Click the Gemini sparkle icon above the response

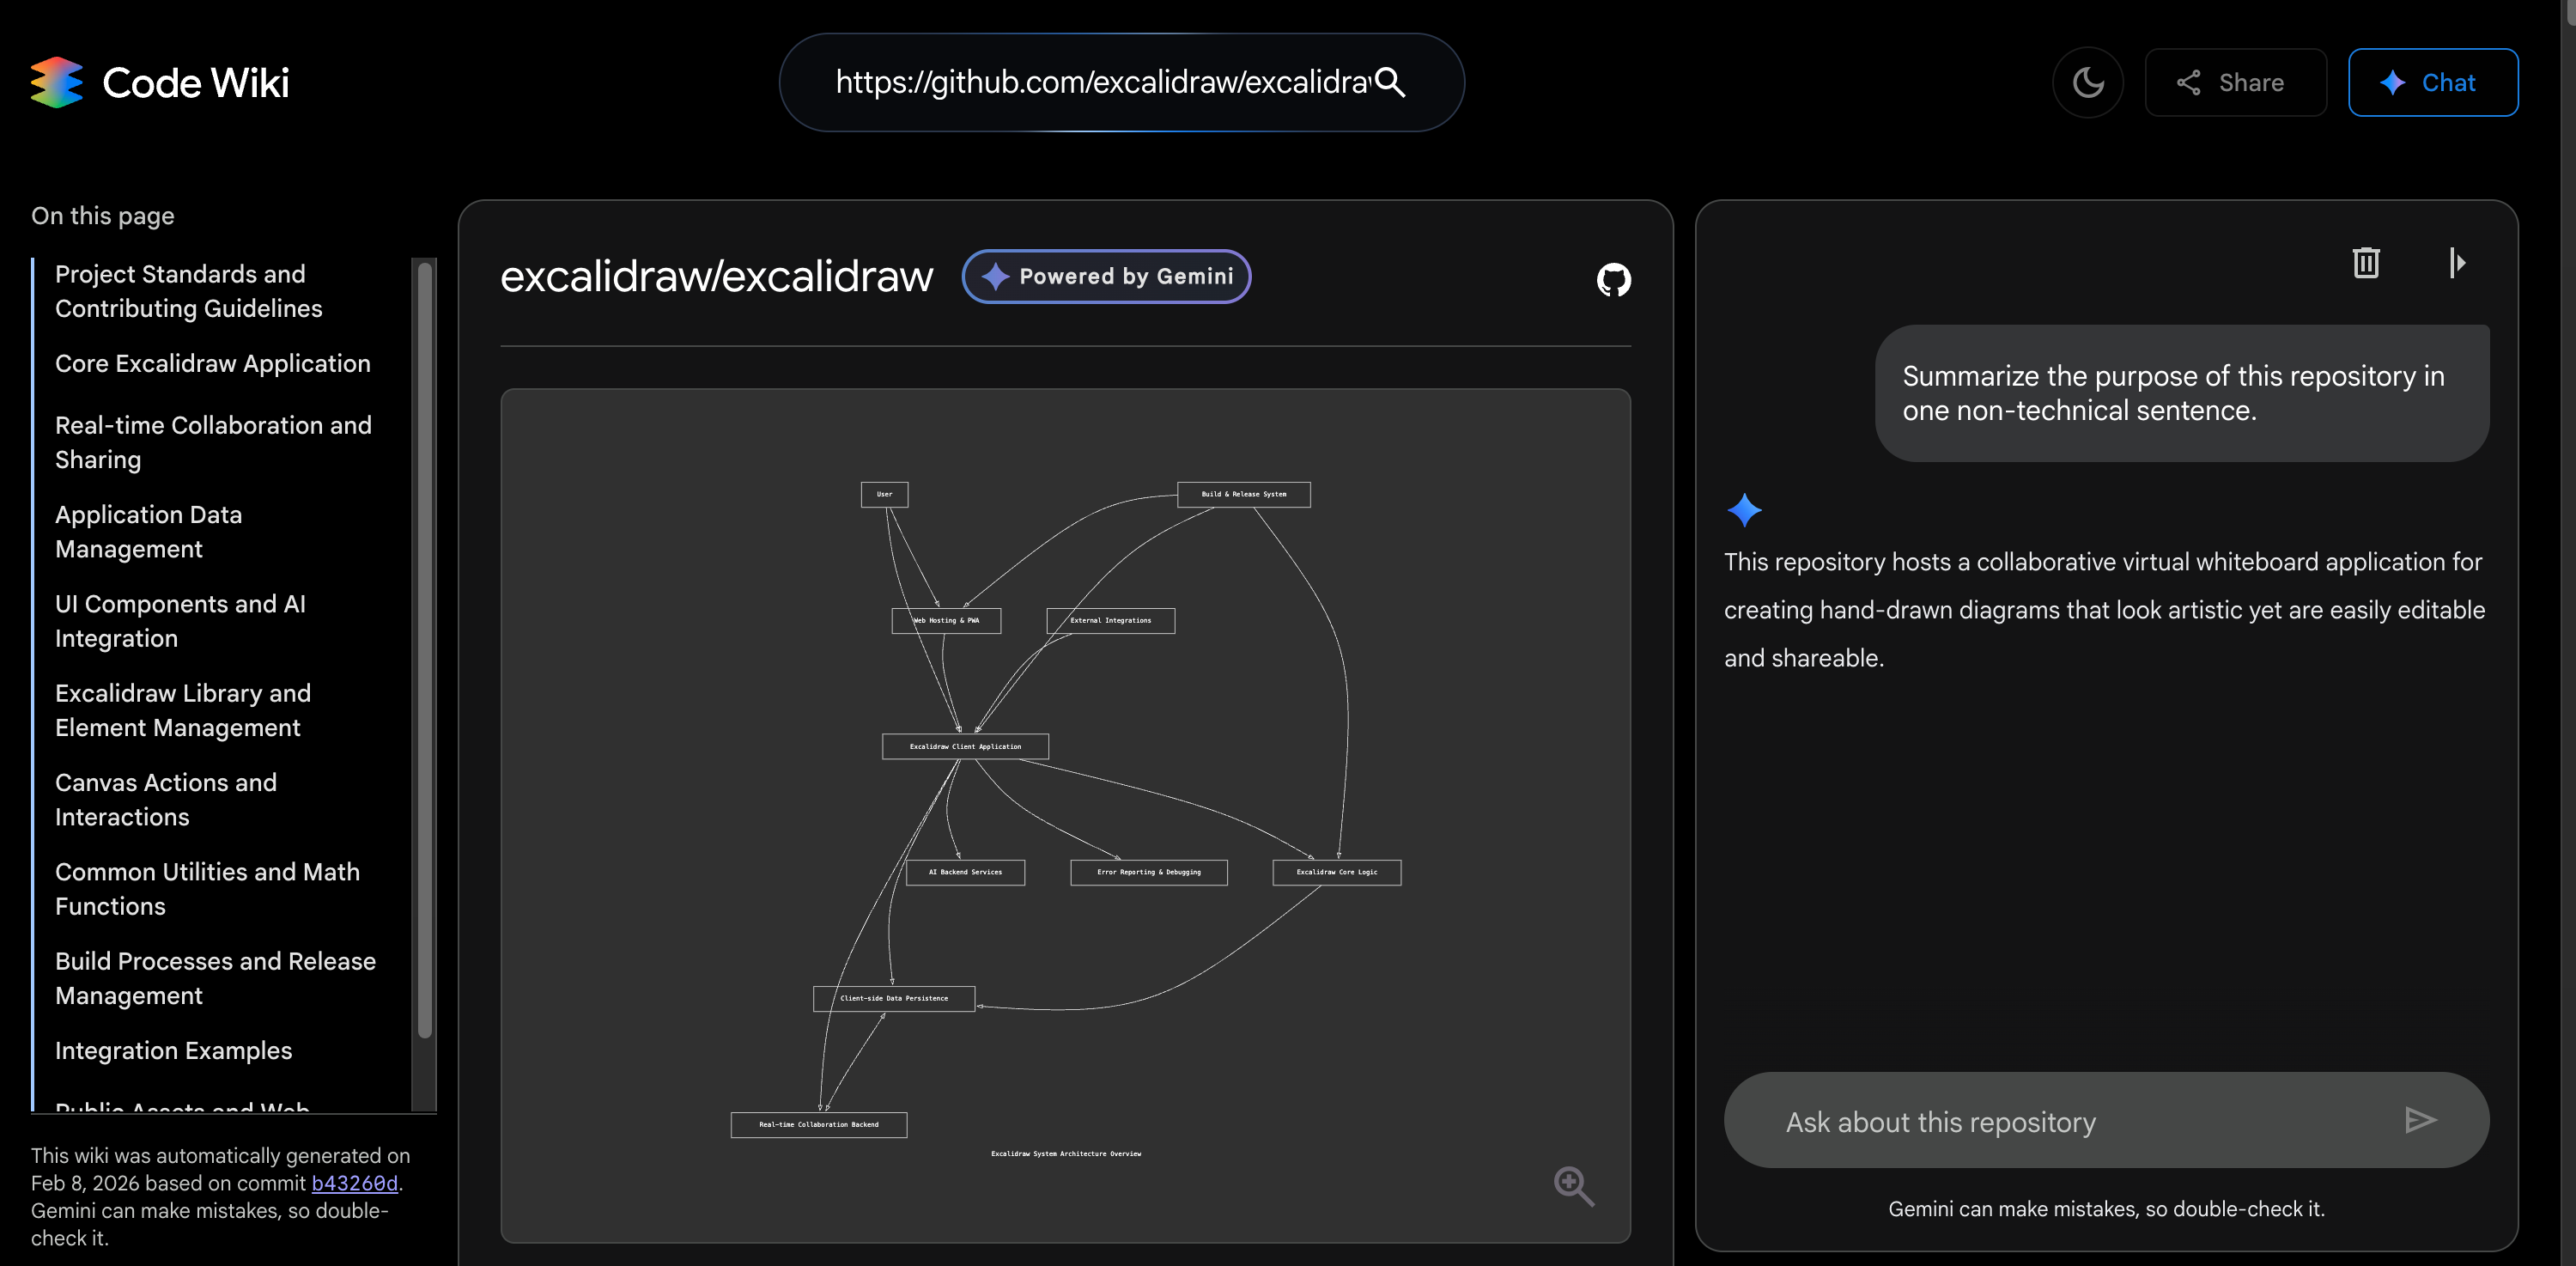coord(1743,510)
